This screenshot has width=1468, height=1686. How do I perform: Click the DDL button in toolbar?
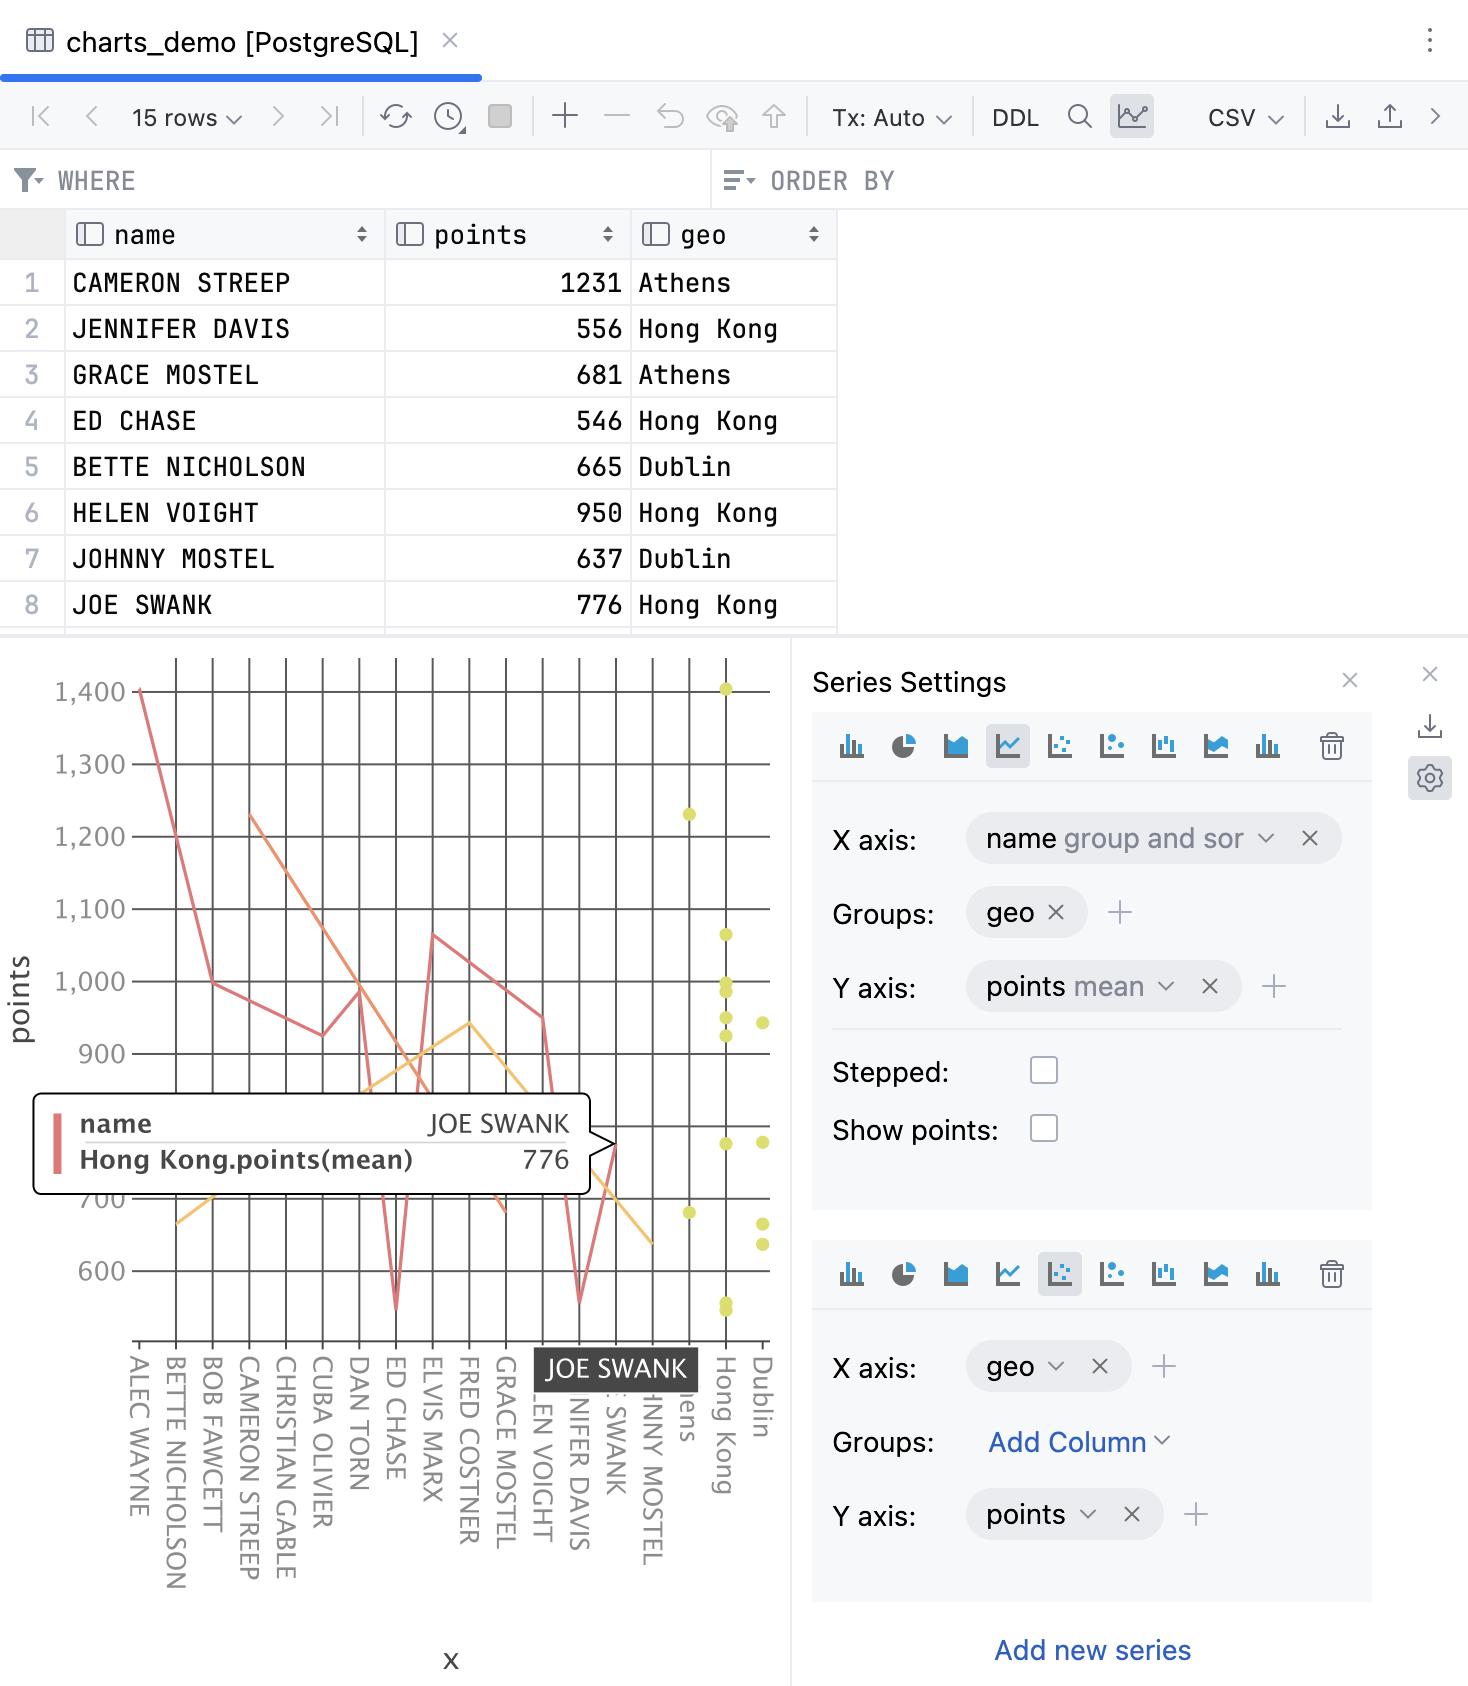(1015, 118)
